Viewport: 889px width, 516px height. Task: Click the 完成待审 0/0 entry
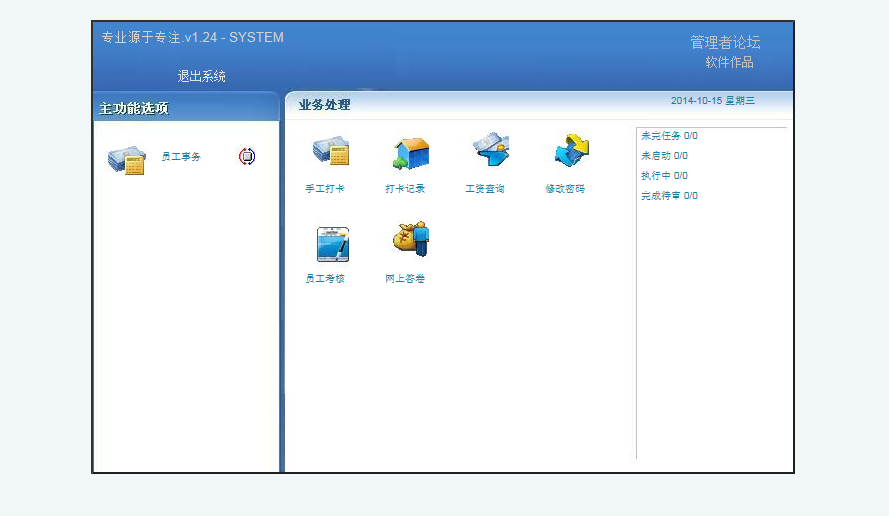669,196
